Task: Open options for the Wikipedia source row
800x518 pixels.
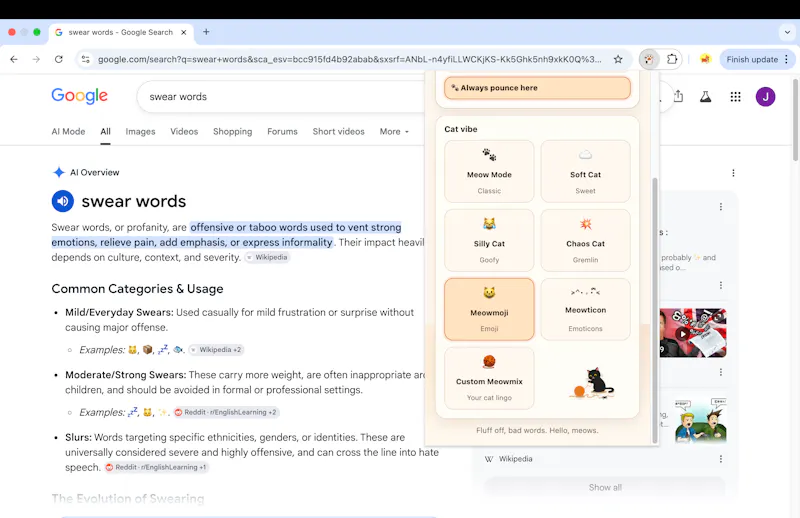Action: pyautogui.click(x=720, y=459)
